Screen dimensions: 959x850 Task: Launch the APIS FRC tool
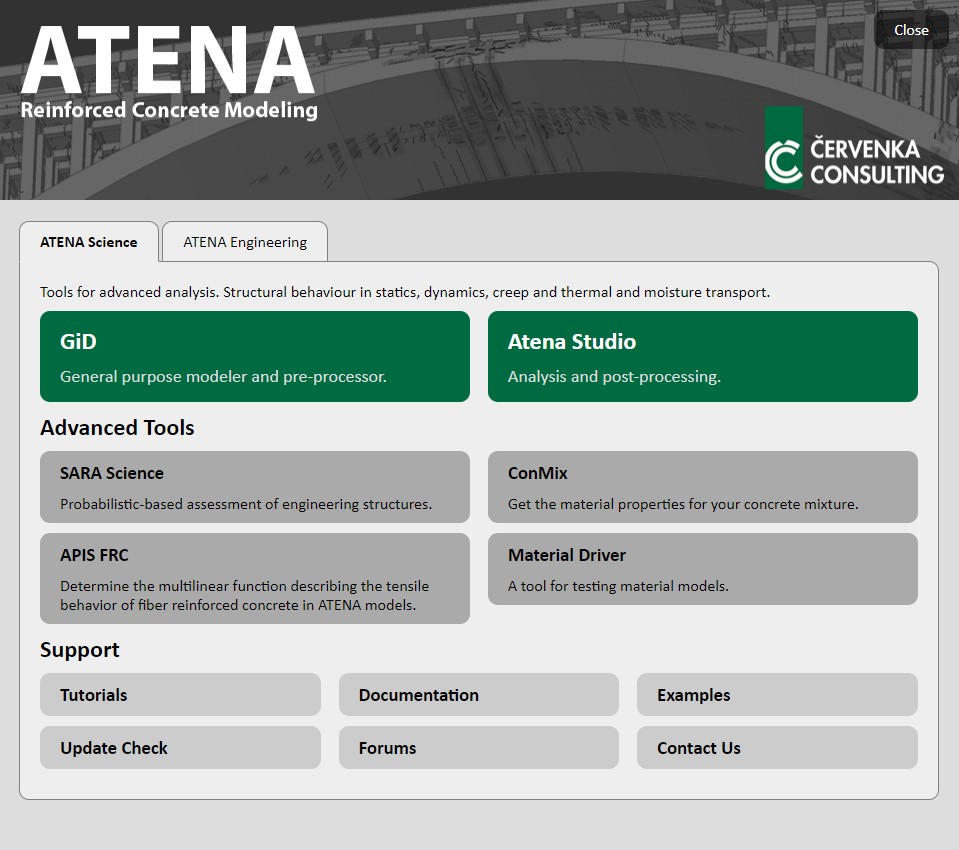[255, 578]
